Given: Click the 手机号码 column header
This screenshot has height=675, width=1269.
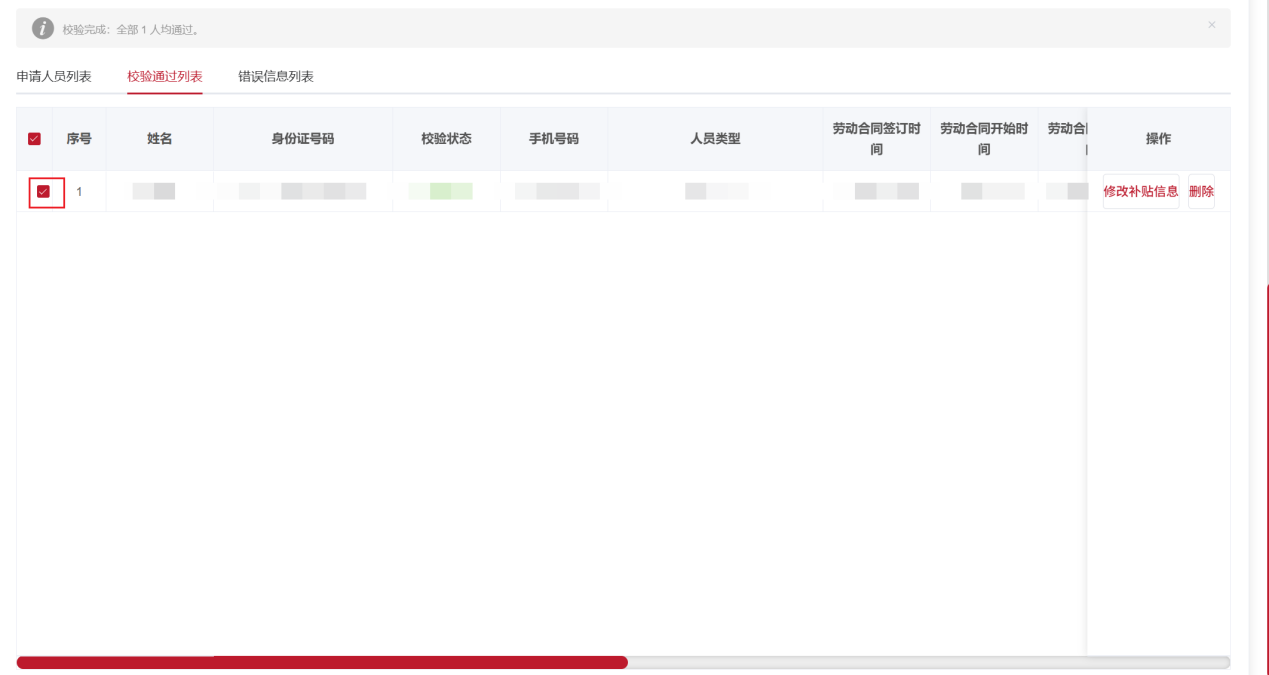Looking at the screenshot, I should [554, 139].
